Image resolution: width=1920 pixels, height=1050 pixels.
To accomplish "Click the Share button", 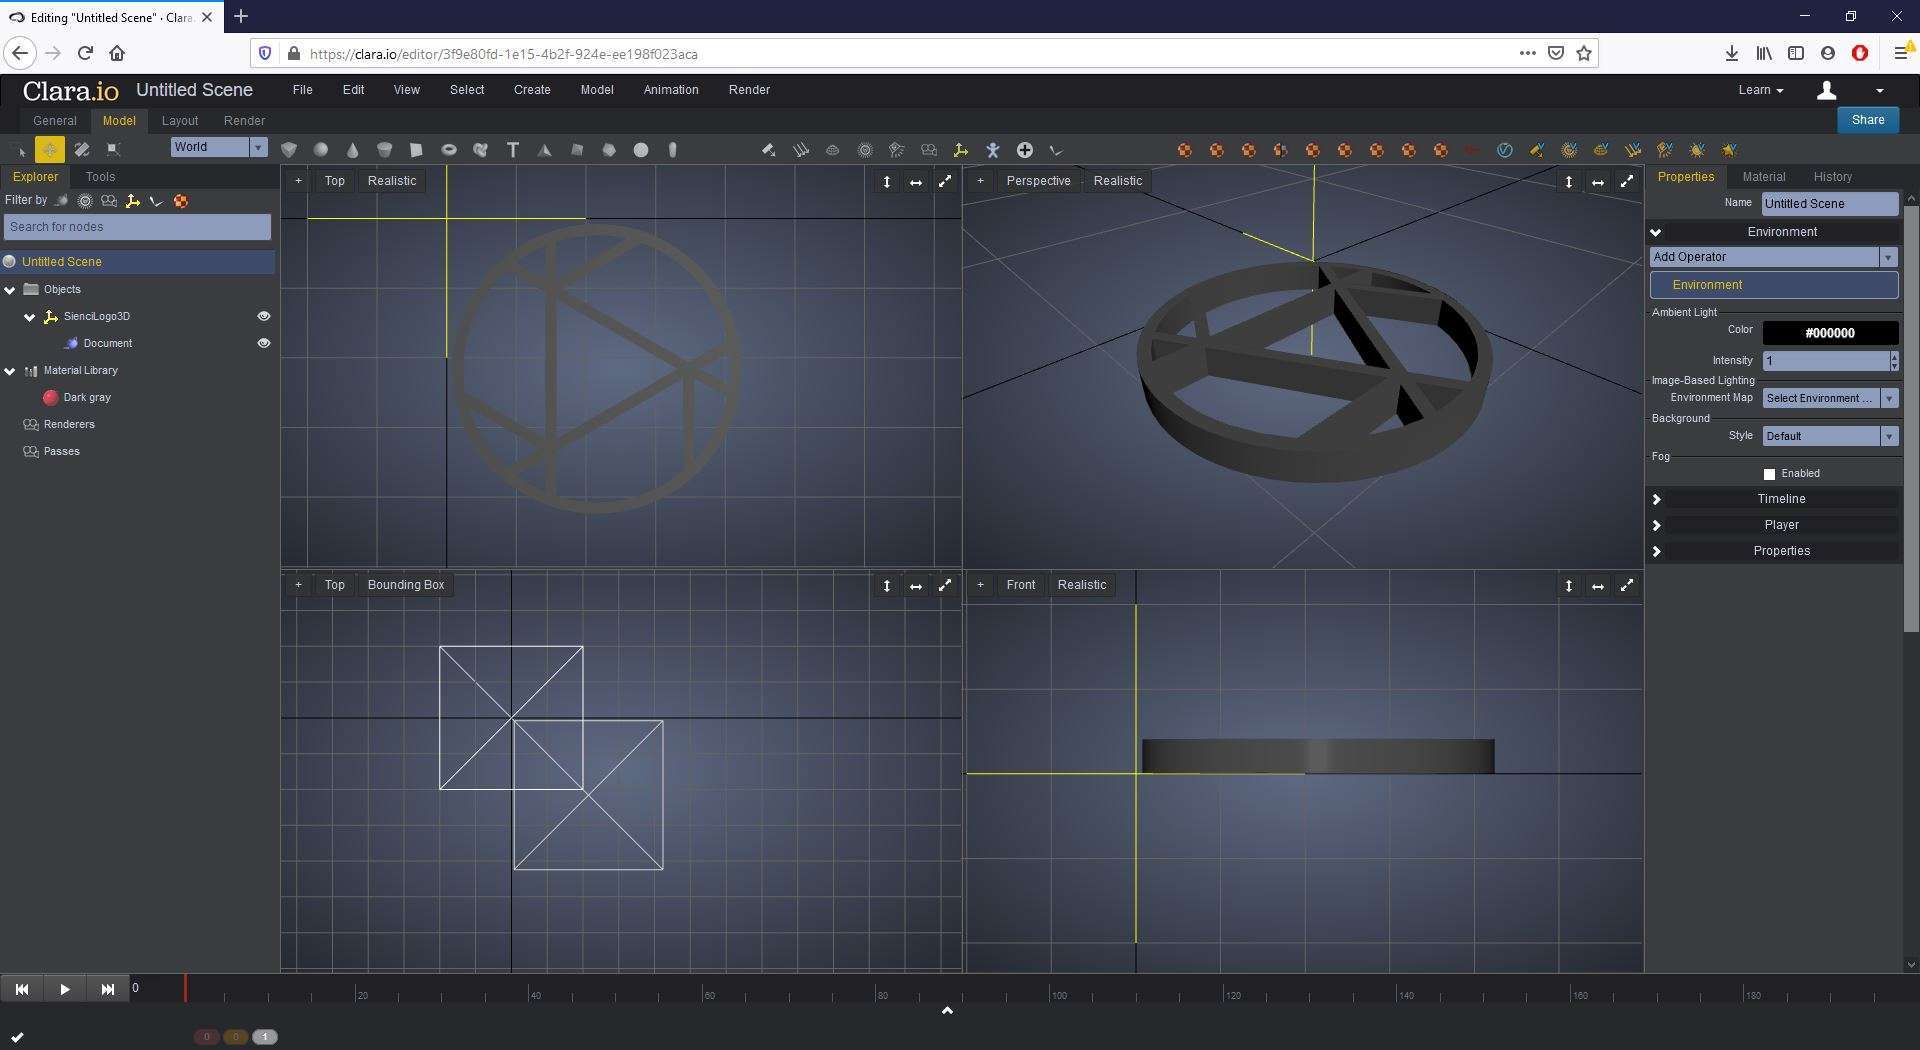I will 1867,120.
